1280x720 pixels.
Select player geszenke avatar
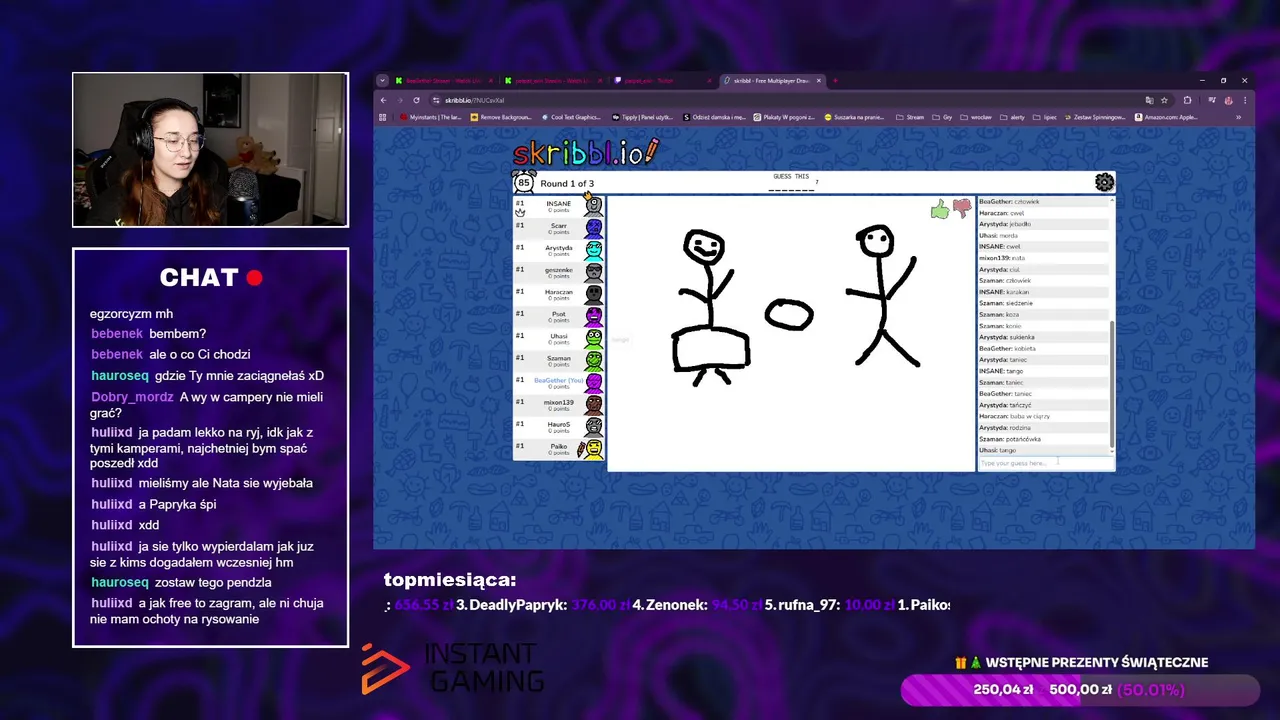click(593, 272)
